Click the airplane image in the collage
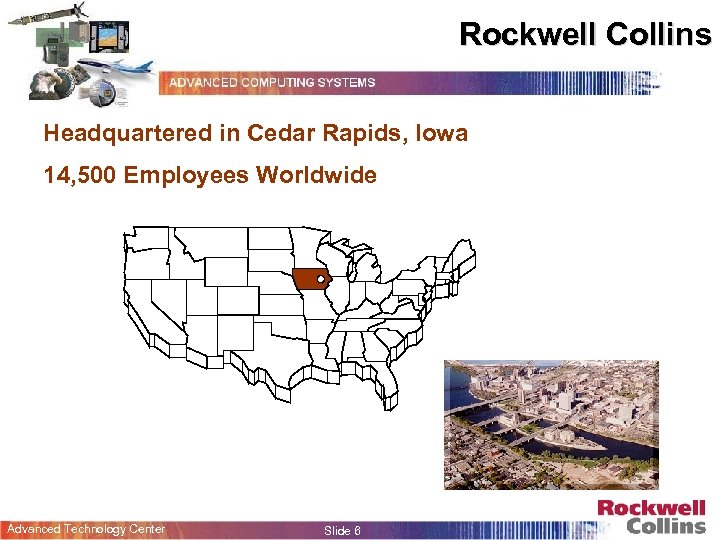The height and width of the screenshot is (540, 720). click(116, 67)
